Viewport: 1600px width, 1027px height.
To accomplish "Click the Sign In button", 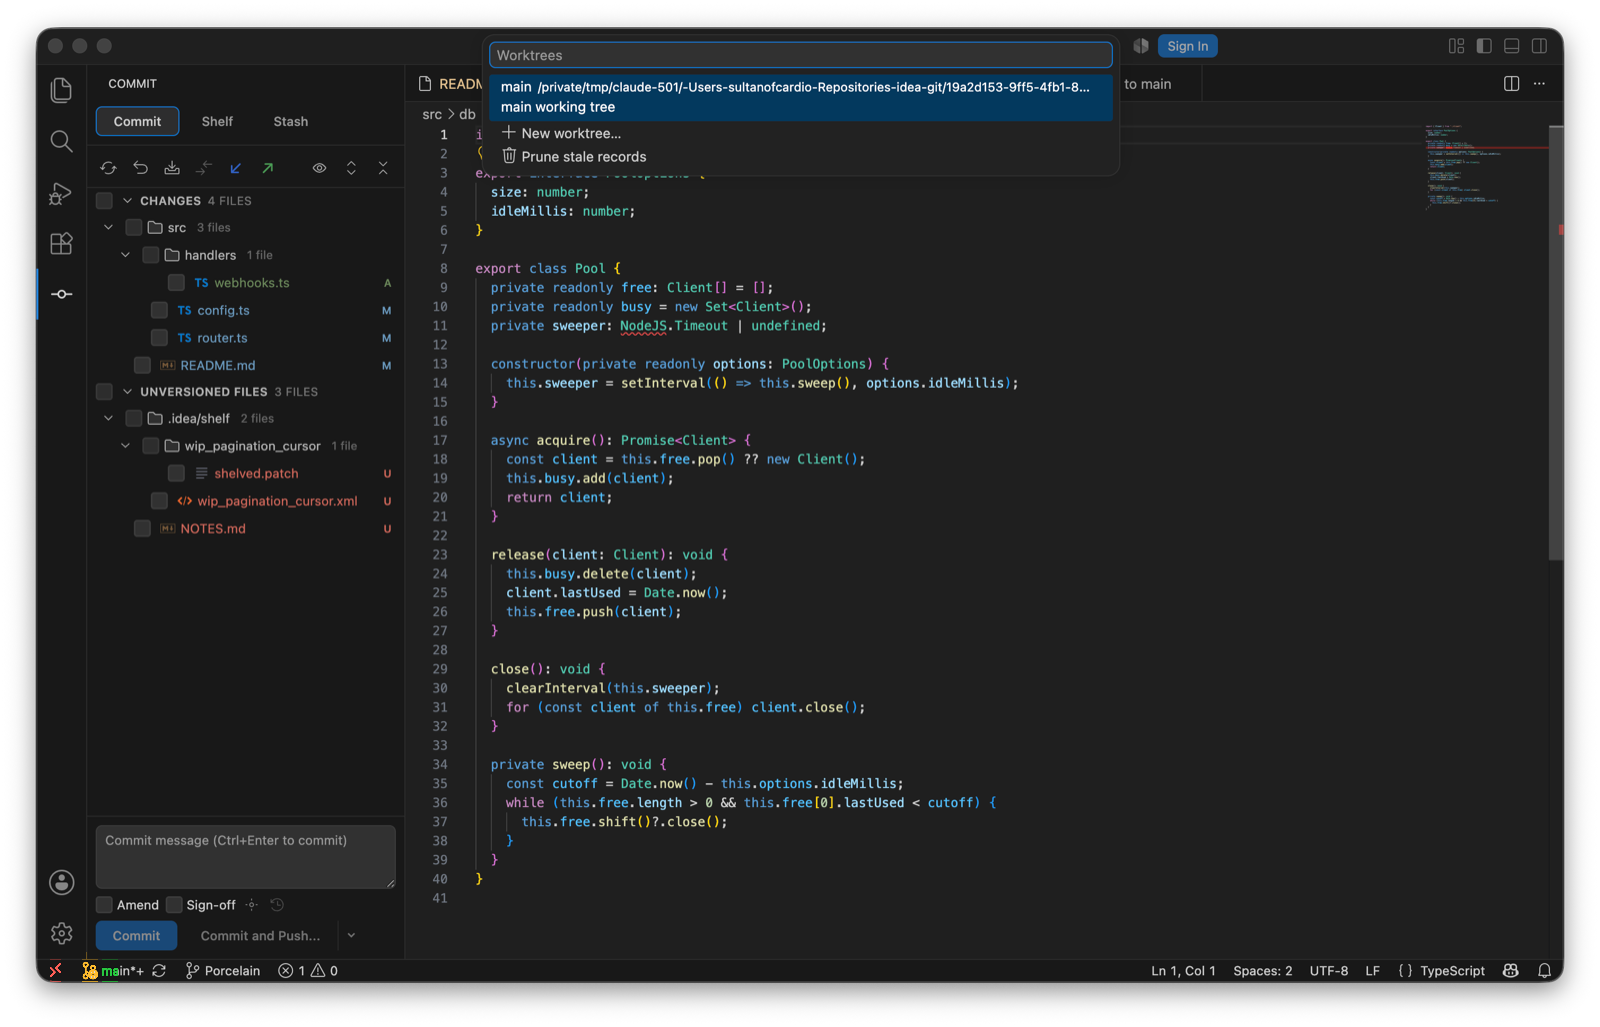I will pyautogui.click(x=1187, y=46).
